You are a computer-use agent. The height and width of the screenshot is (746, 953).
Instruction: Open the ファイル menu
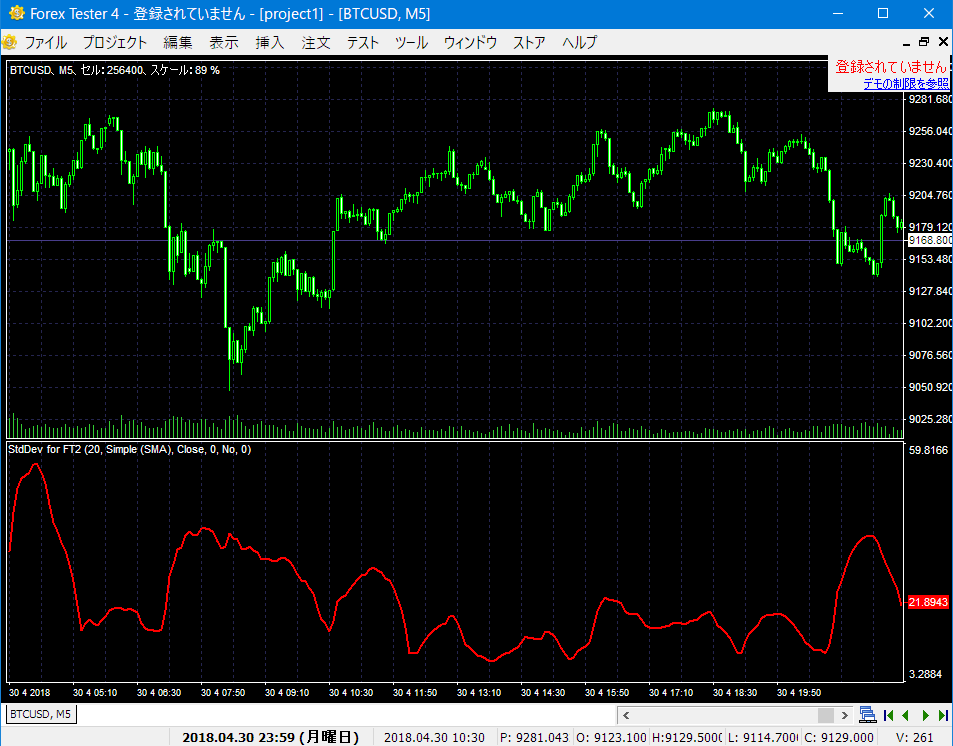pyautogui.click(x=46, y=43)
